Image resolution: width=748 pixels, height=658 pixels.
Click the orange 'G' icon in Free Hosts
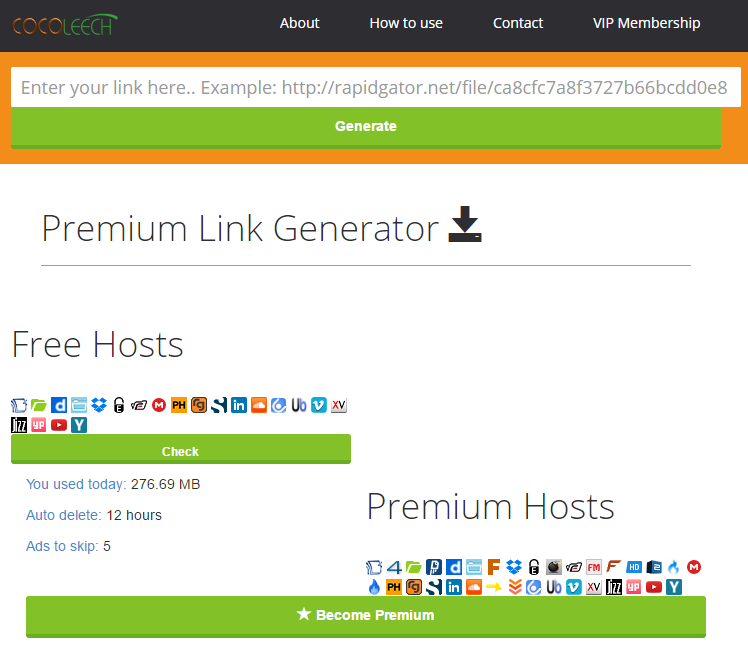[199, 405]
